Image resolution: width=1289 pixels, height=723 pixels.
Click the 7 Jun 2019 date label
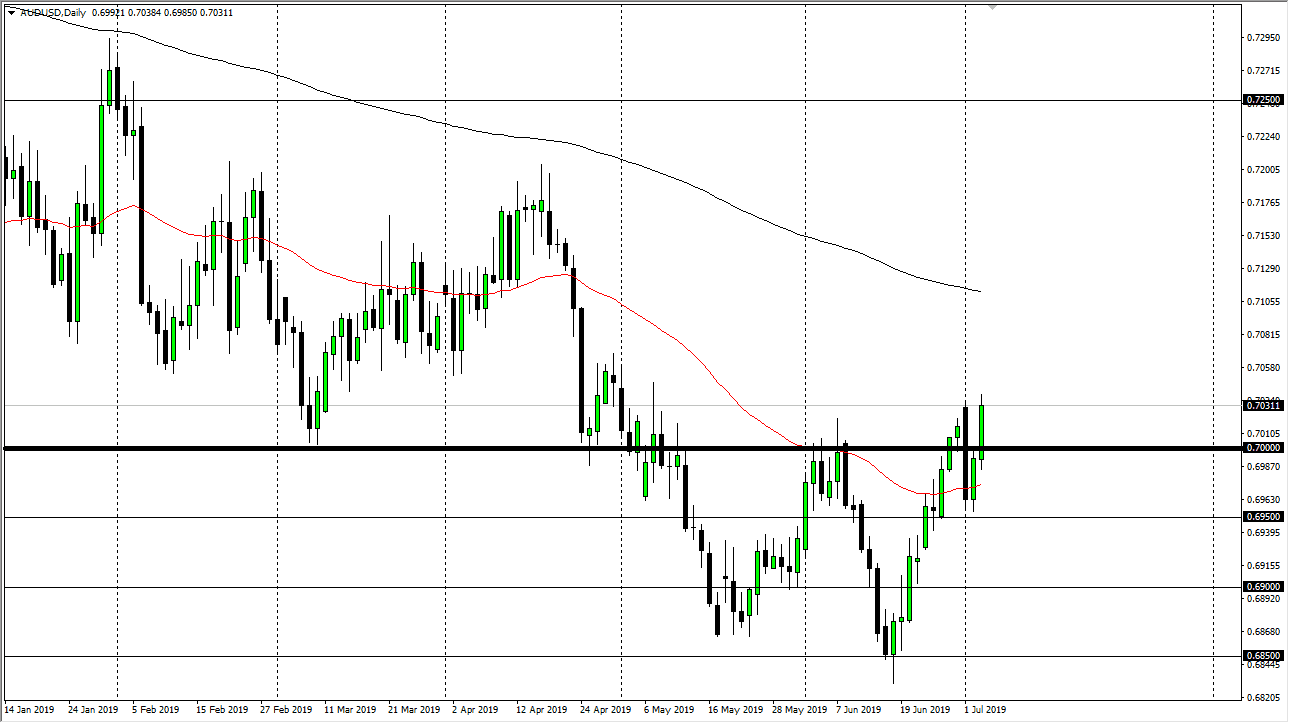pyautogui.click(x=859, y=710)
